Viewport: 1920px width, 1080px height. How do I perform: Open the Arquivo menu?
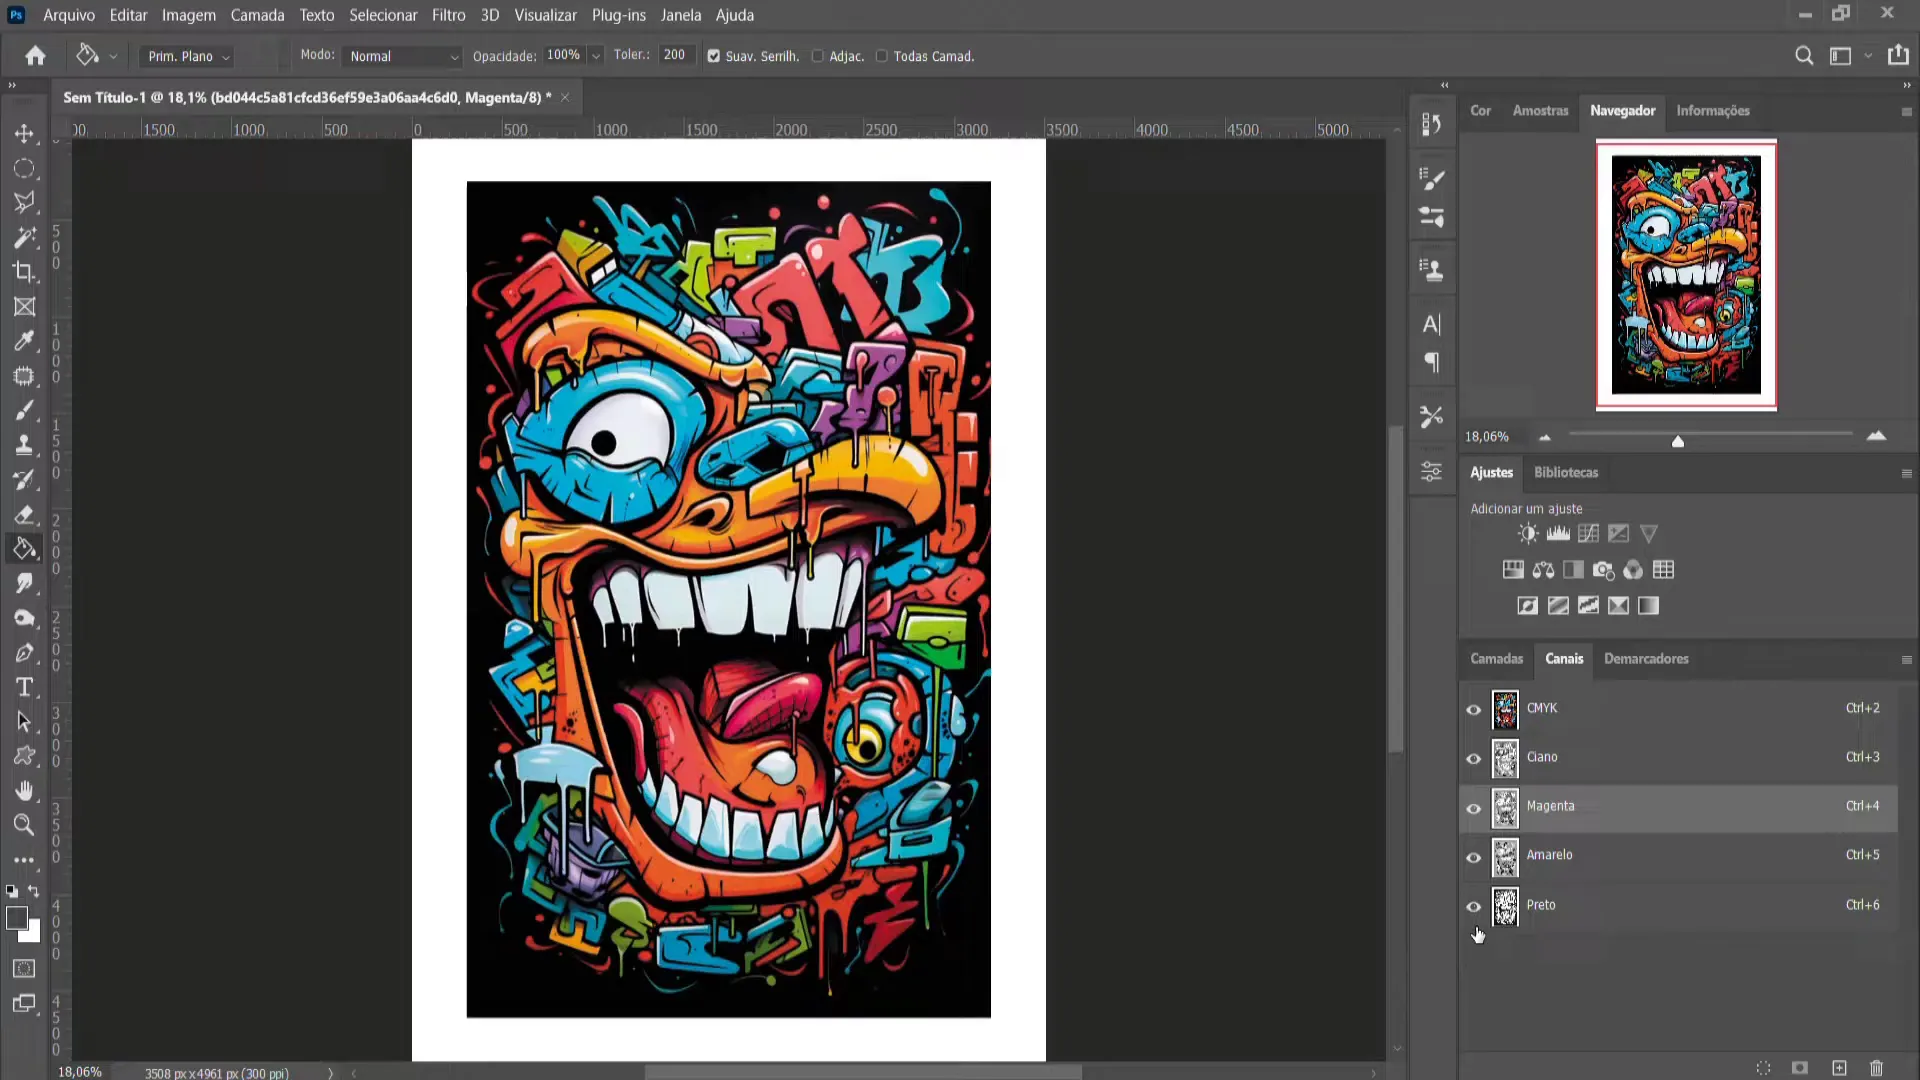(69, 15)
